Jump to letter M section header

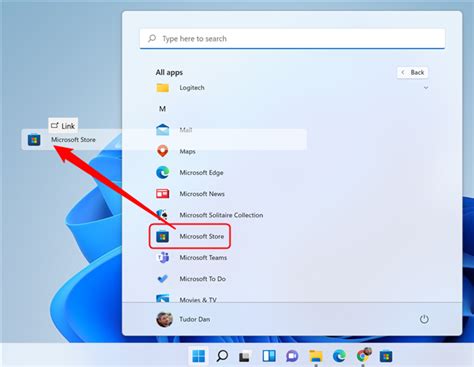162,109
